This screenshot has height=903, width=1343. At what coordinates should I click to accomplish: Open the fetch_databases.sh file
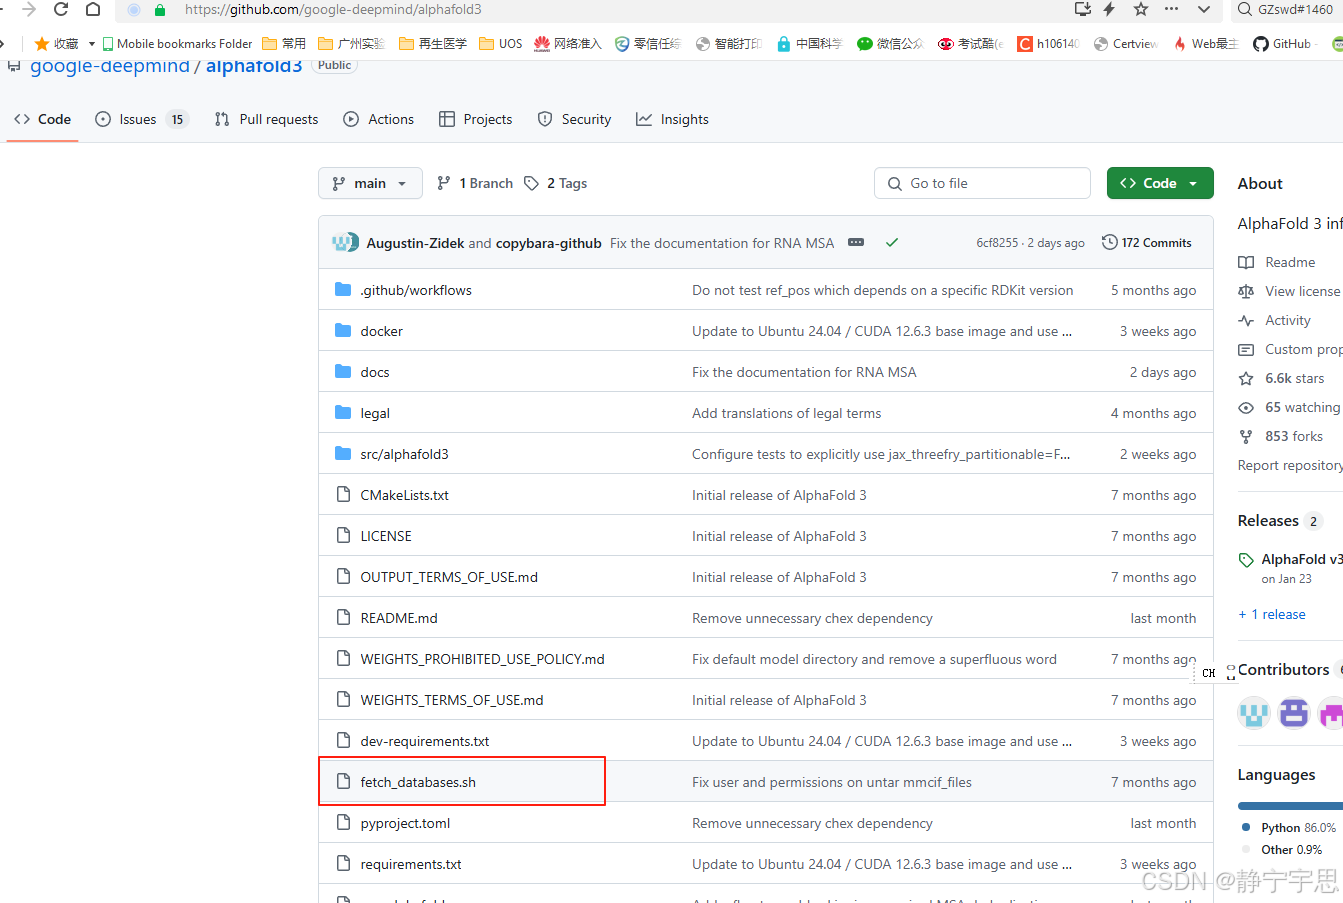point(418,782)
